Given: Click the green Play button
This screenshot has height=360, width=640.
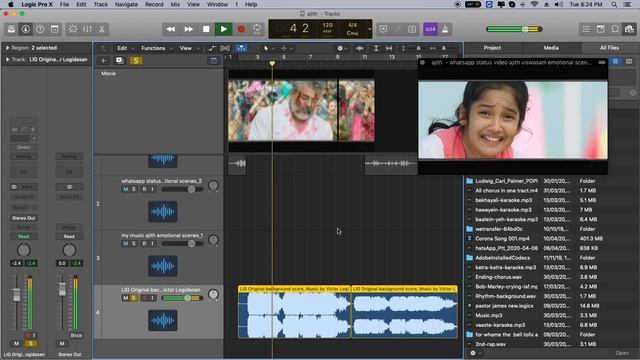Looking at the screenshot, I should (x=224, y=29).
